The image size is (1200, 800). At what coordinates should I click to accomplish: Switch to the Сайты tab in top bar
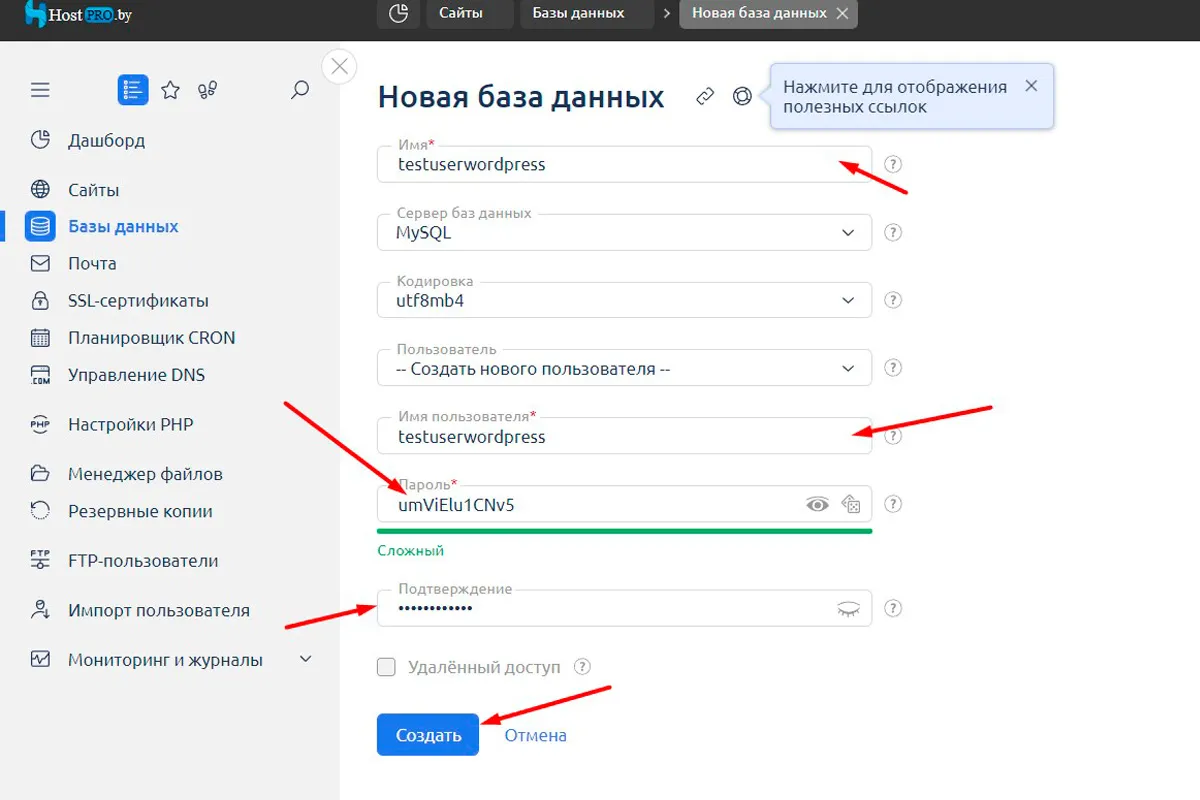click(x=460, y=14)
